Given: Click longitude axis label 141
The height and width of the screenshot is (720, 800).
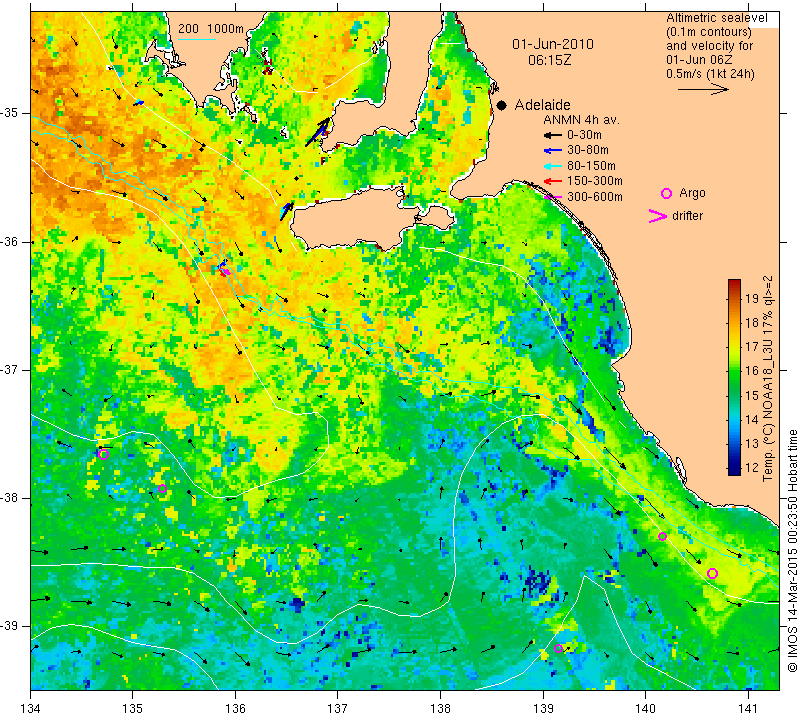Looking at the screenshot, I should coord(748,709).
